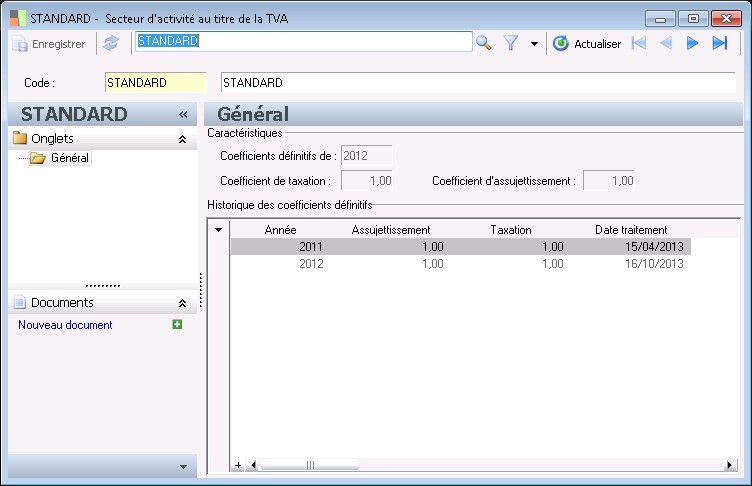Go to last record arrow
The width and height of the screenshot is (752, 486).
tap(720, 43)
